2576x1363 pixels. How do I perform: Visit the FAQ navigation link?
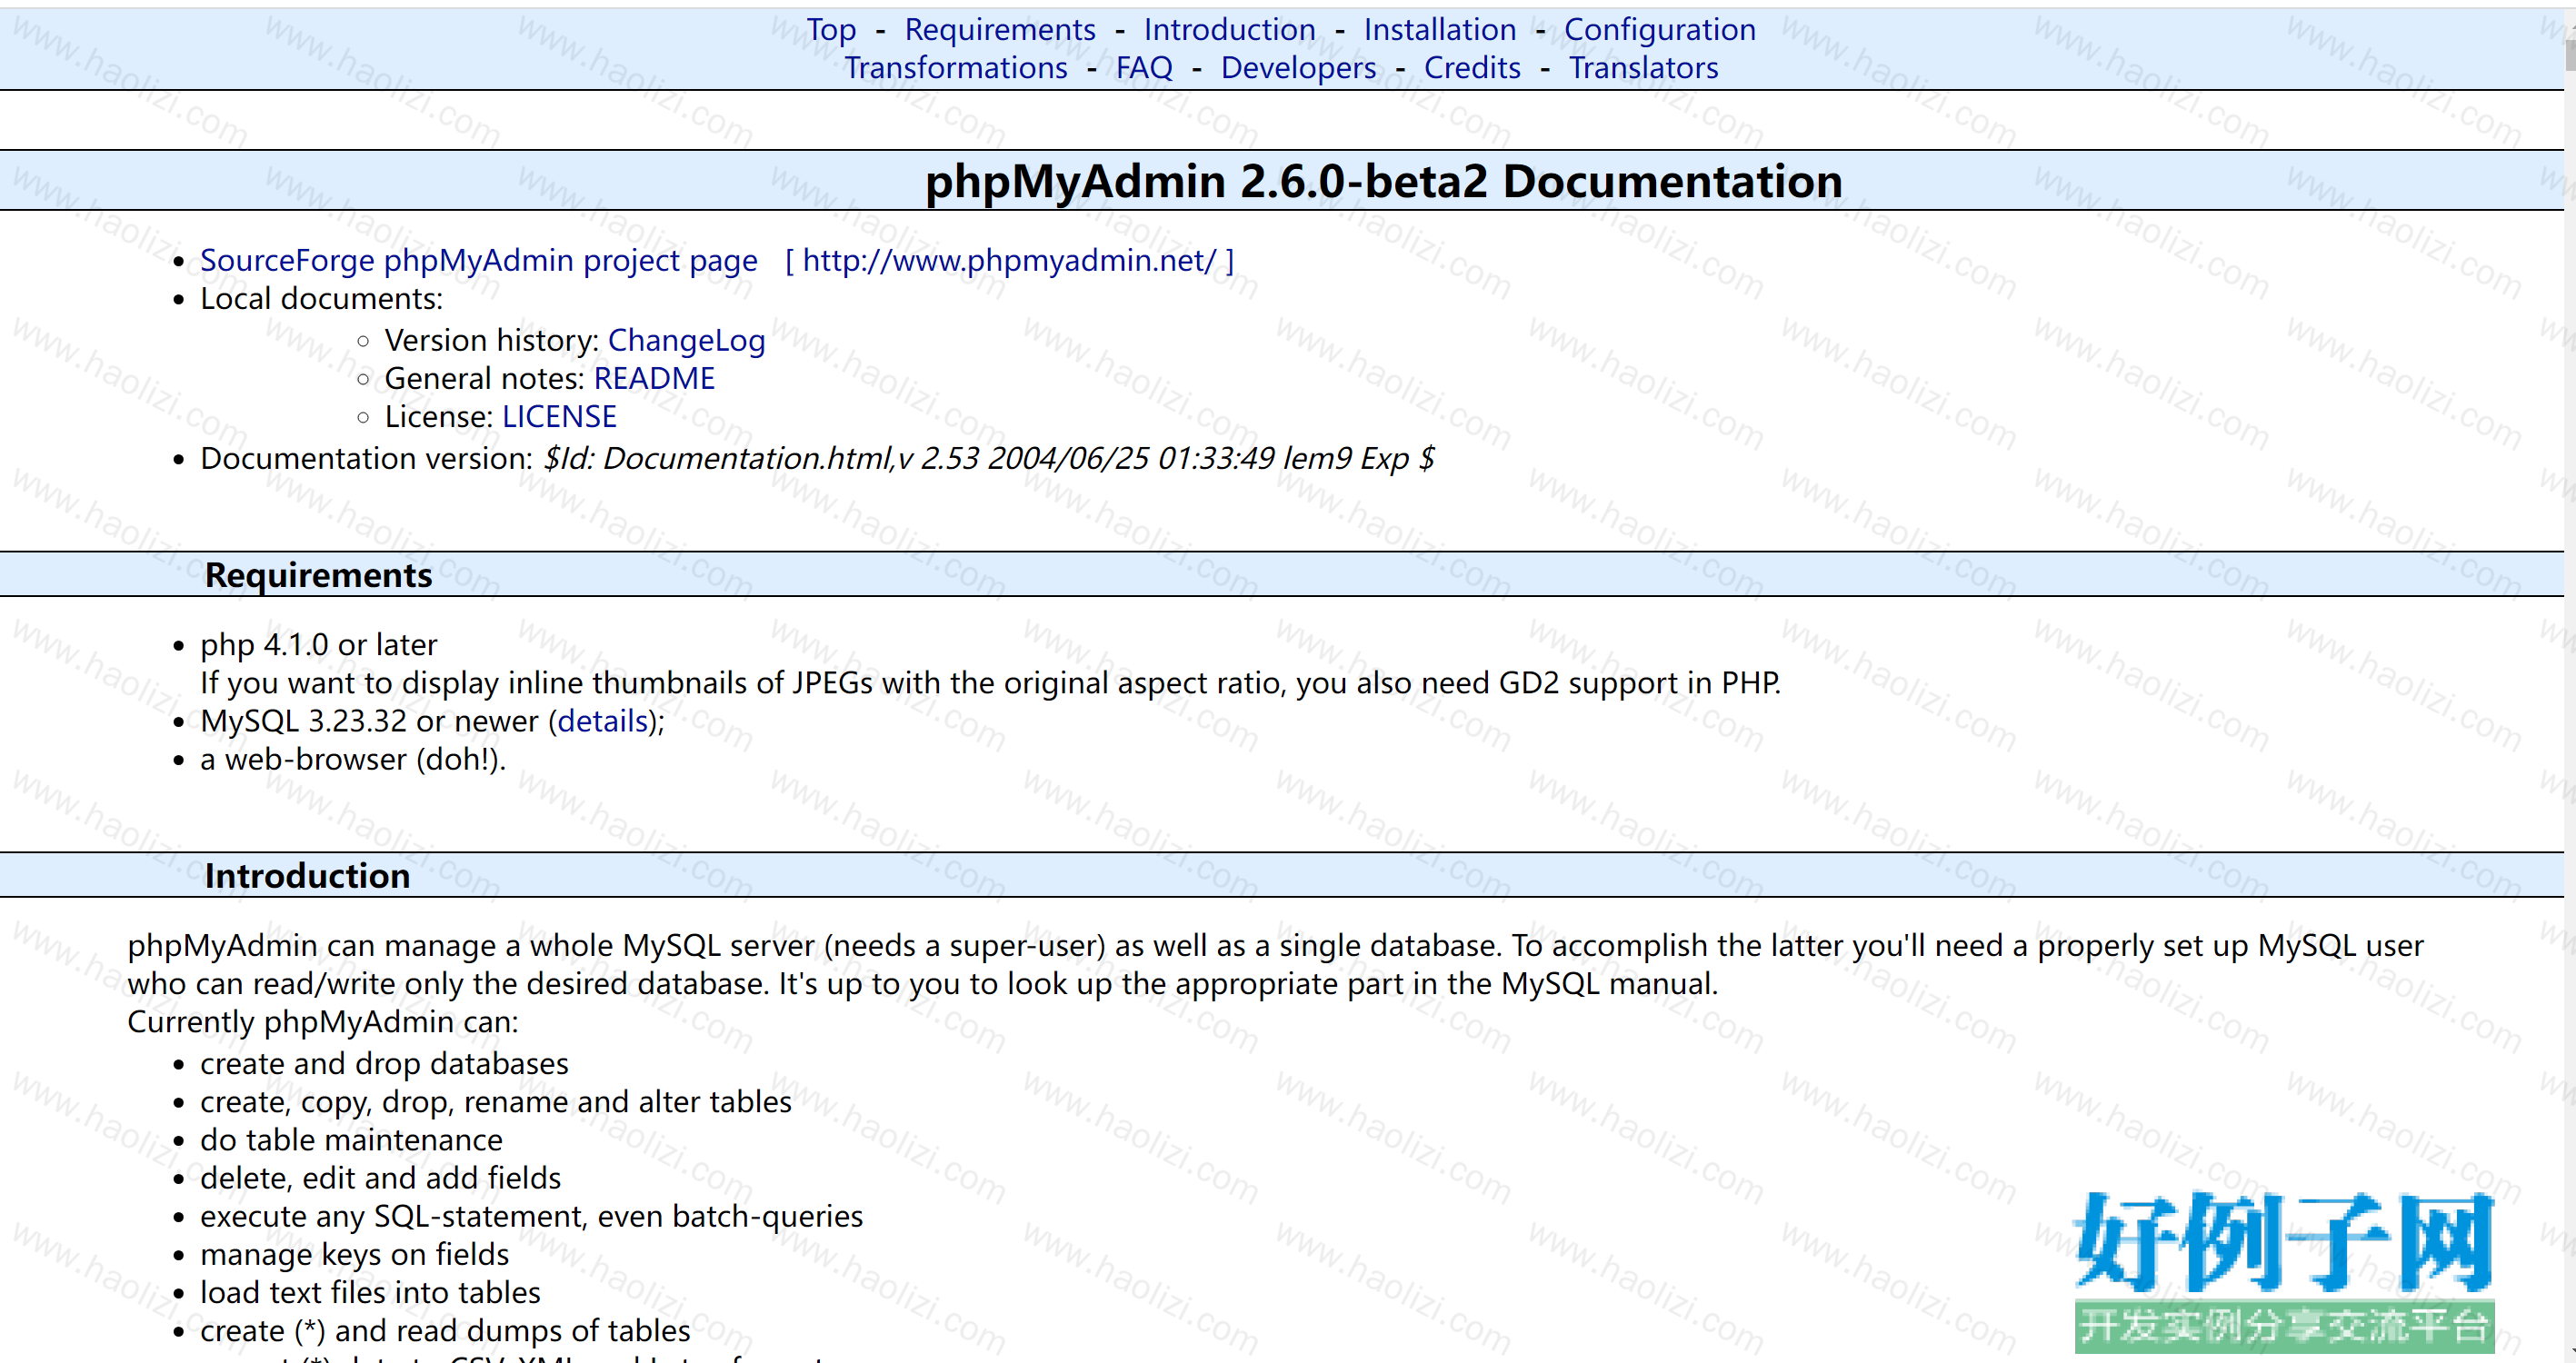(x=1144, y=68)
